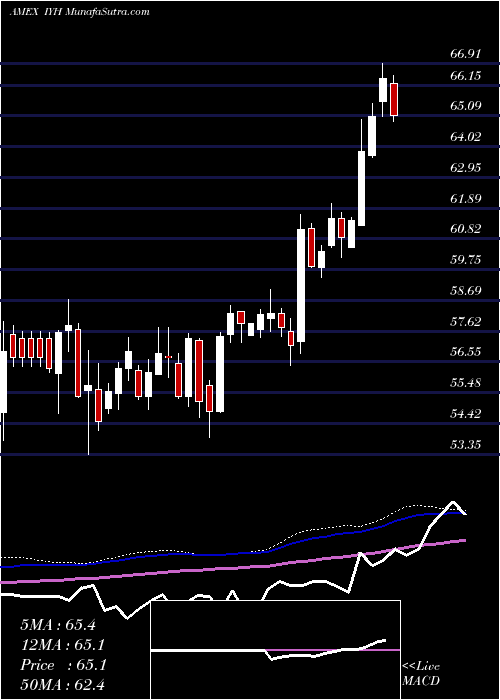Click the 65.09 price axis label

tap(466, 106)
